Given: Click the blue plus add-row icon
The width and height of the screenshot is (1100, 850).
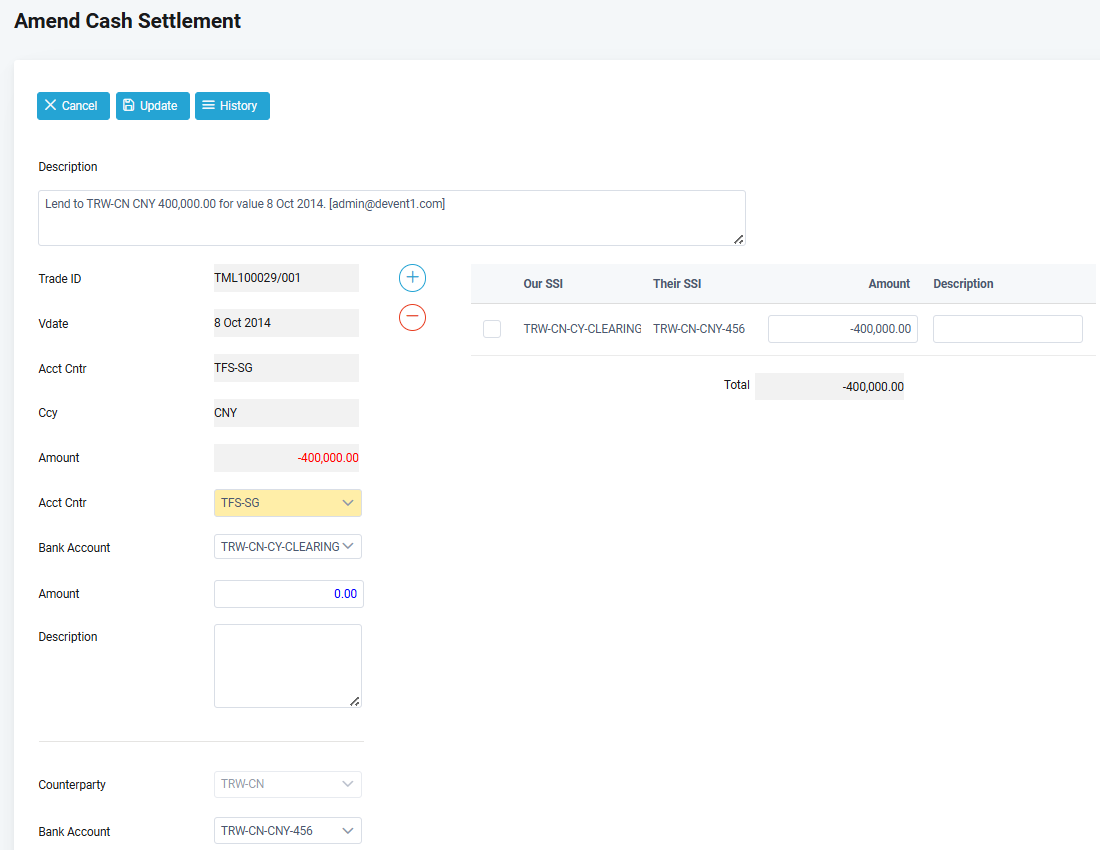Looking at the screenshot, I should click(412, 279).
